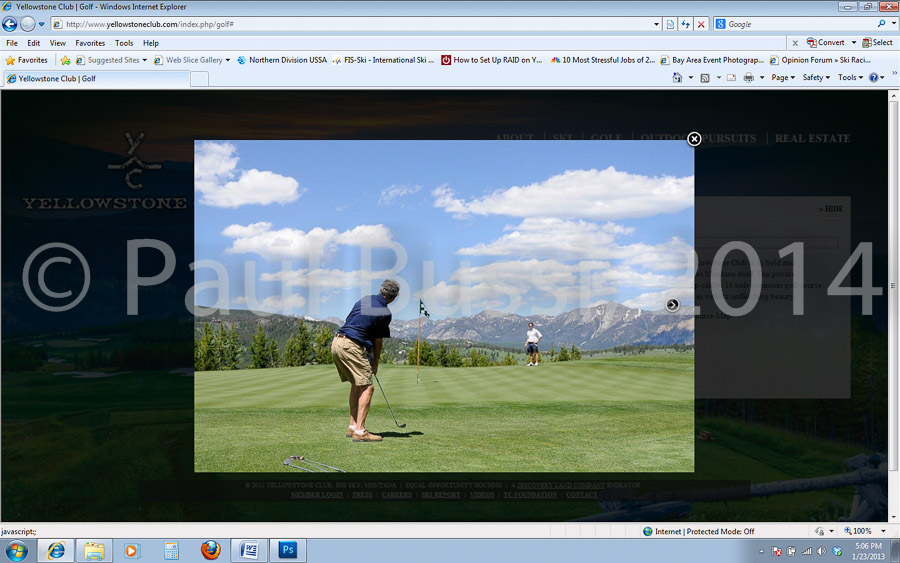900x563 pixels.
Task: Open the Windows Start button
Action: pyautogui.click(x=17, y=551)
